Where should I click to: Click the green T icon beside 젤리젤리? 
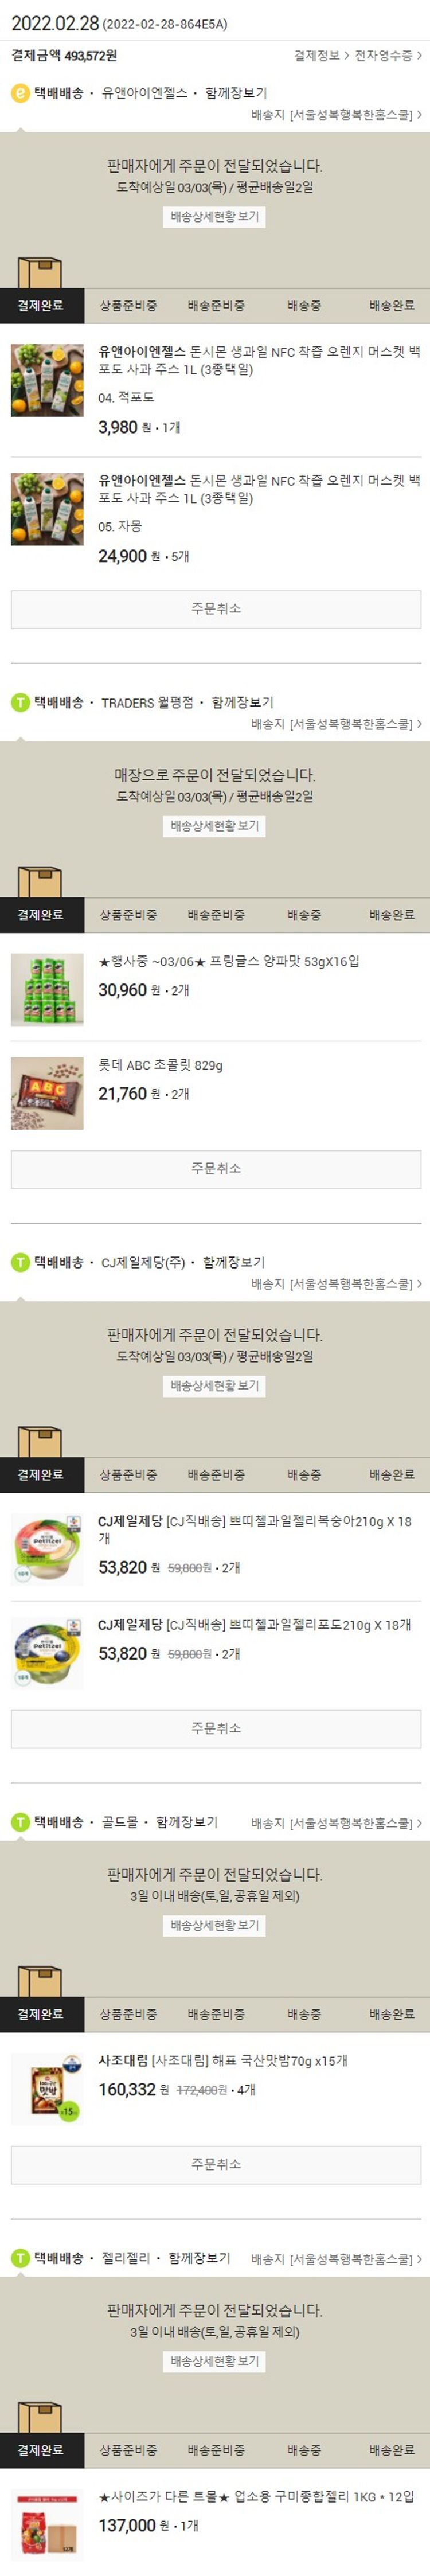coord(20,2258)
